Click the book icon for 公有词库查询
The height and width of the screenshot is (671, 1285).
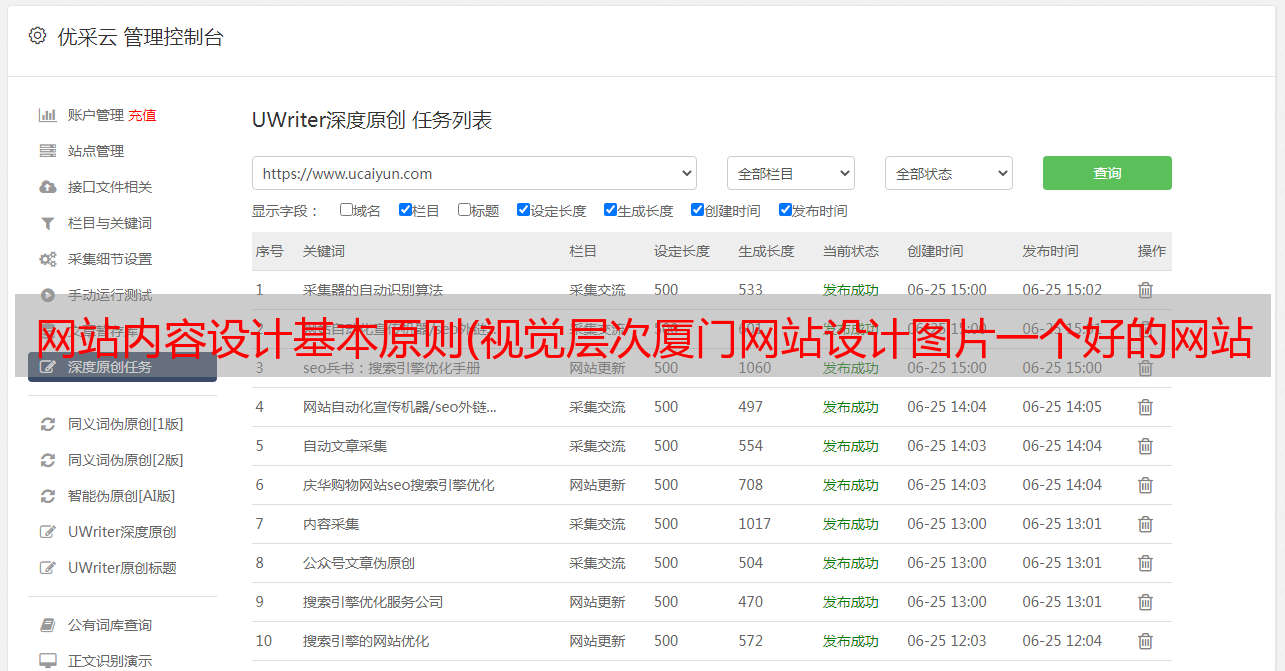(47, 625)
